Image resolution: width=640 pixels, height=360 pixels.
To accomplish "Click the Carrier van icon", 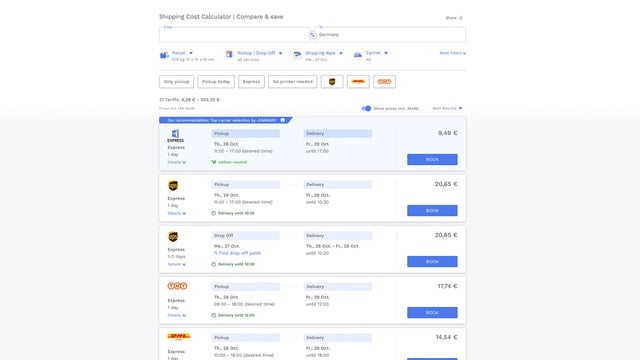I will [358, 55].
